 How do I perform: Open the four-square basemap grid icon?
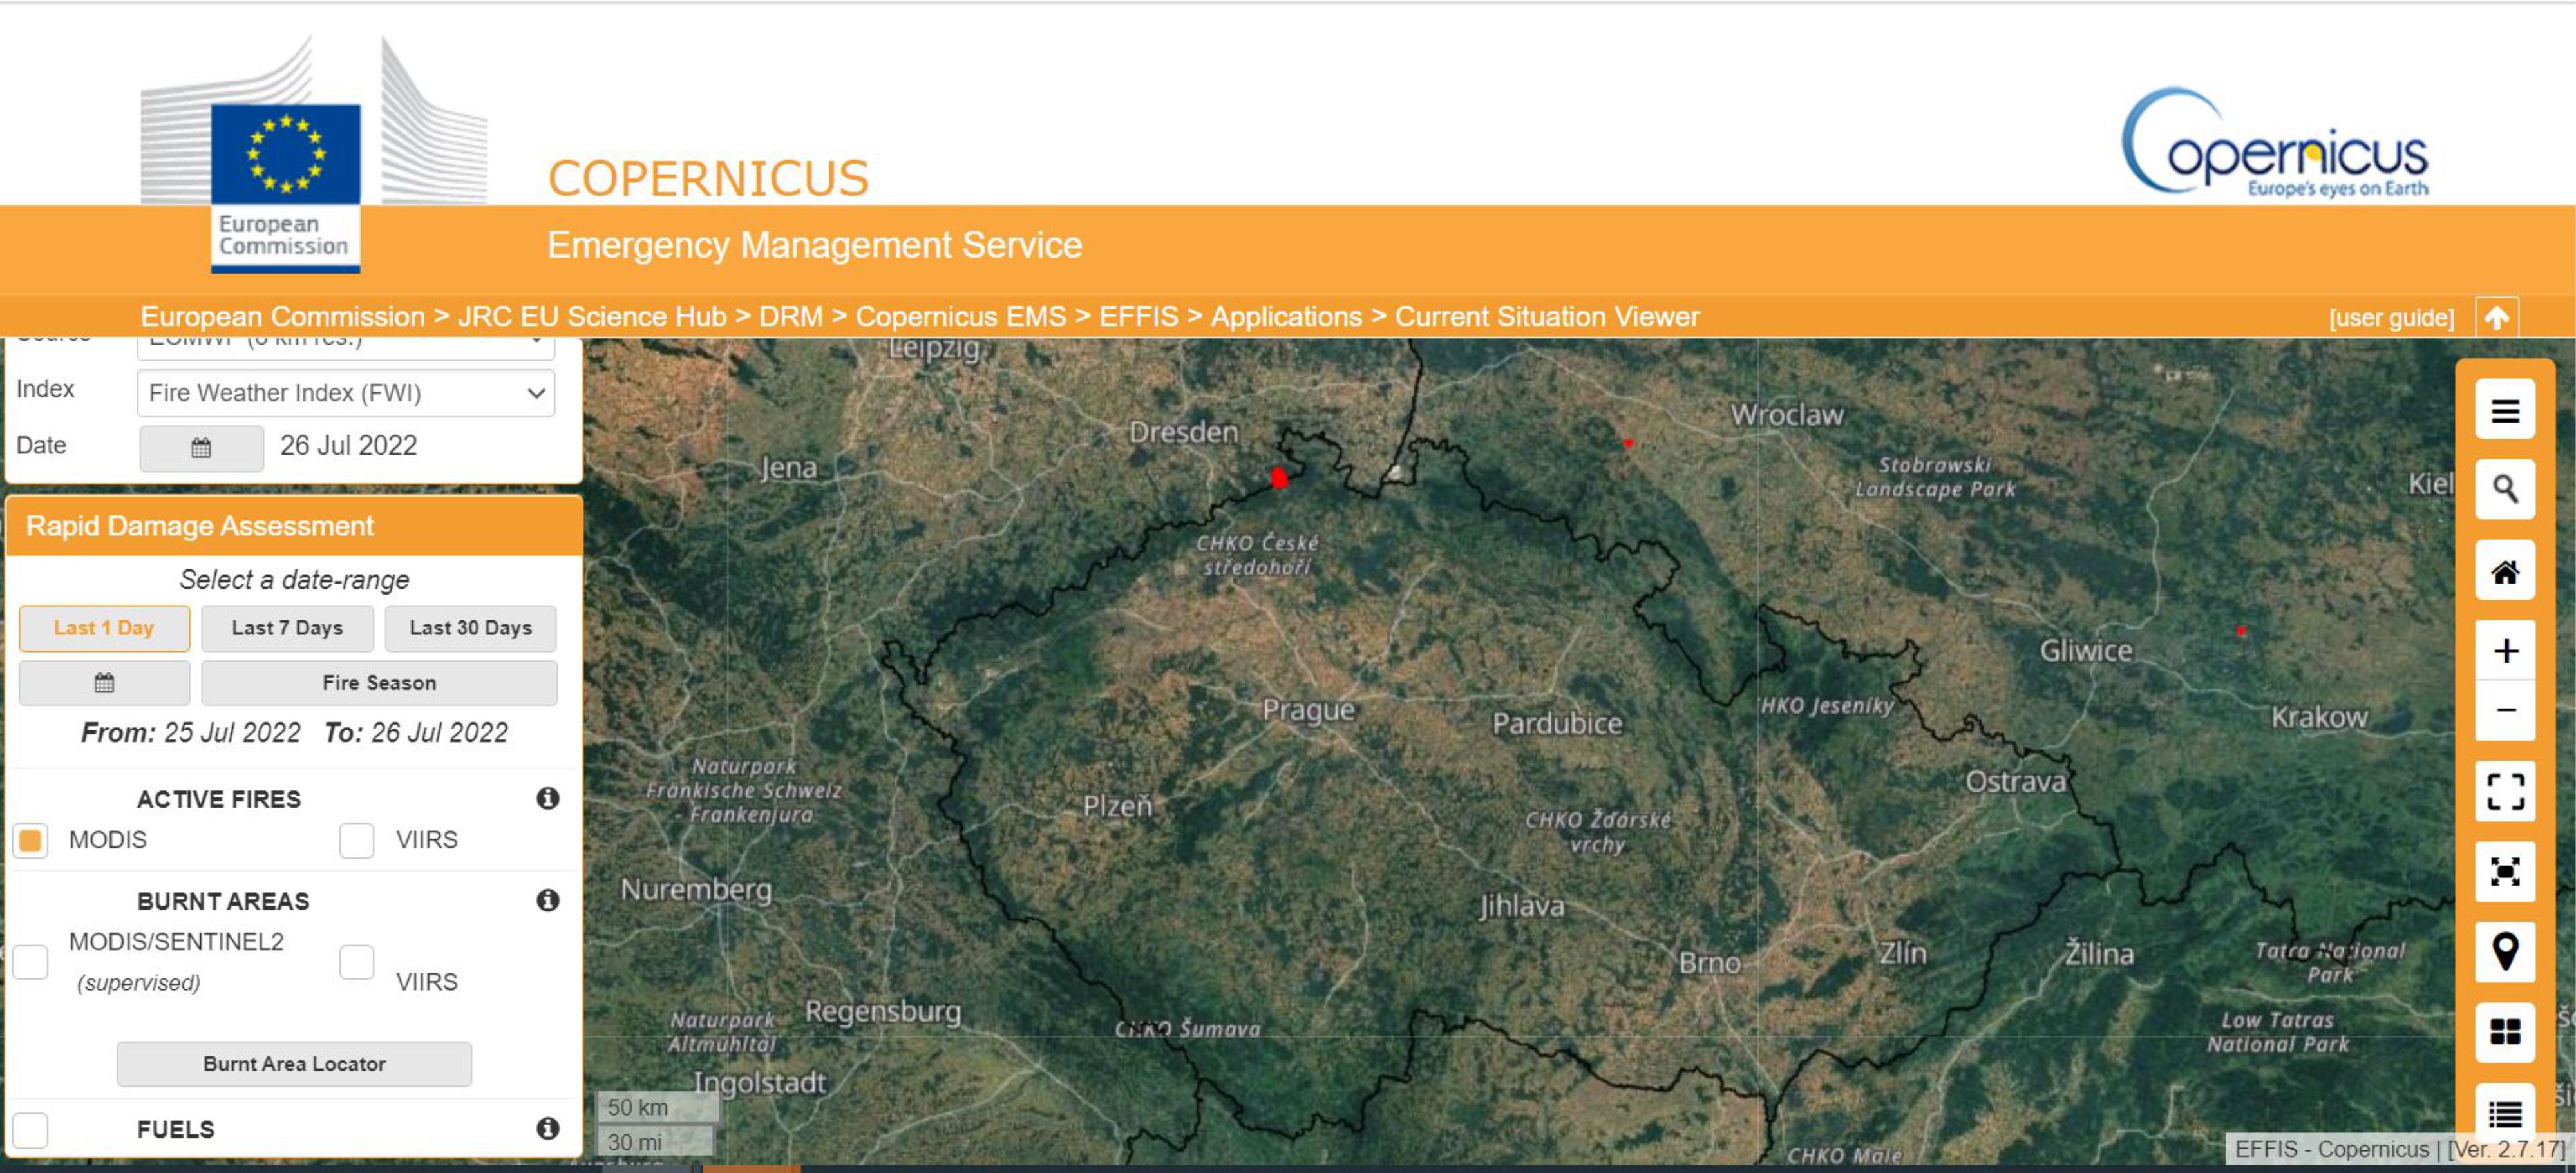2504,1032
